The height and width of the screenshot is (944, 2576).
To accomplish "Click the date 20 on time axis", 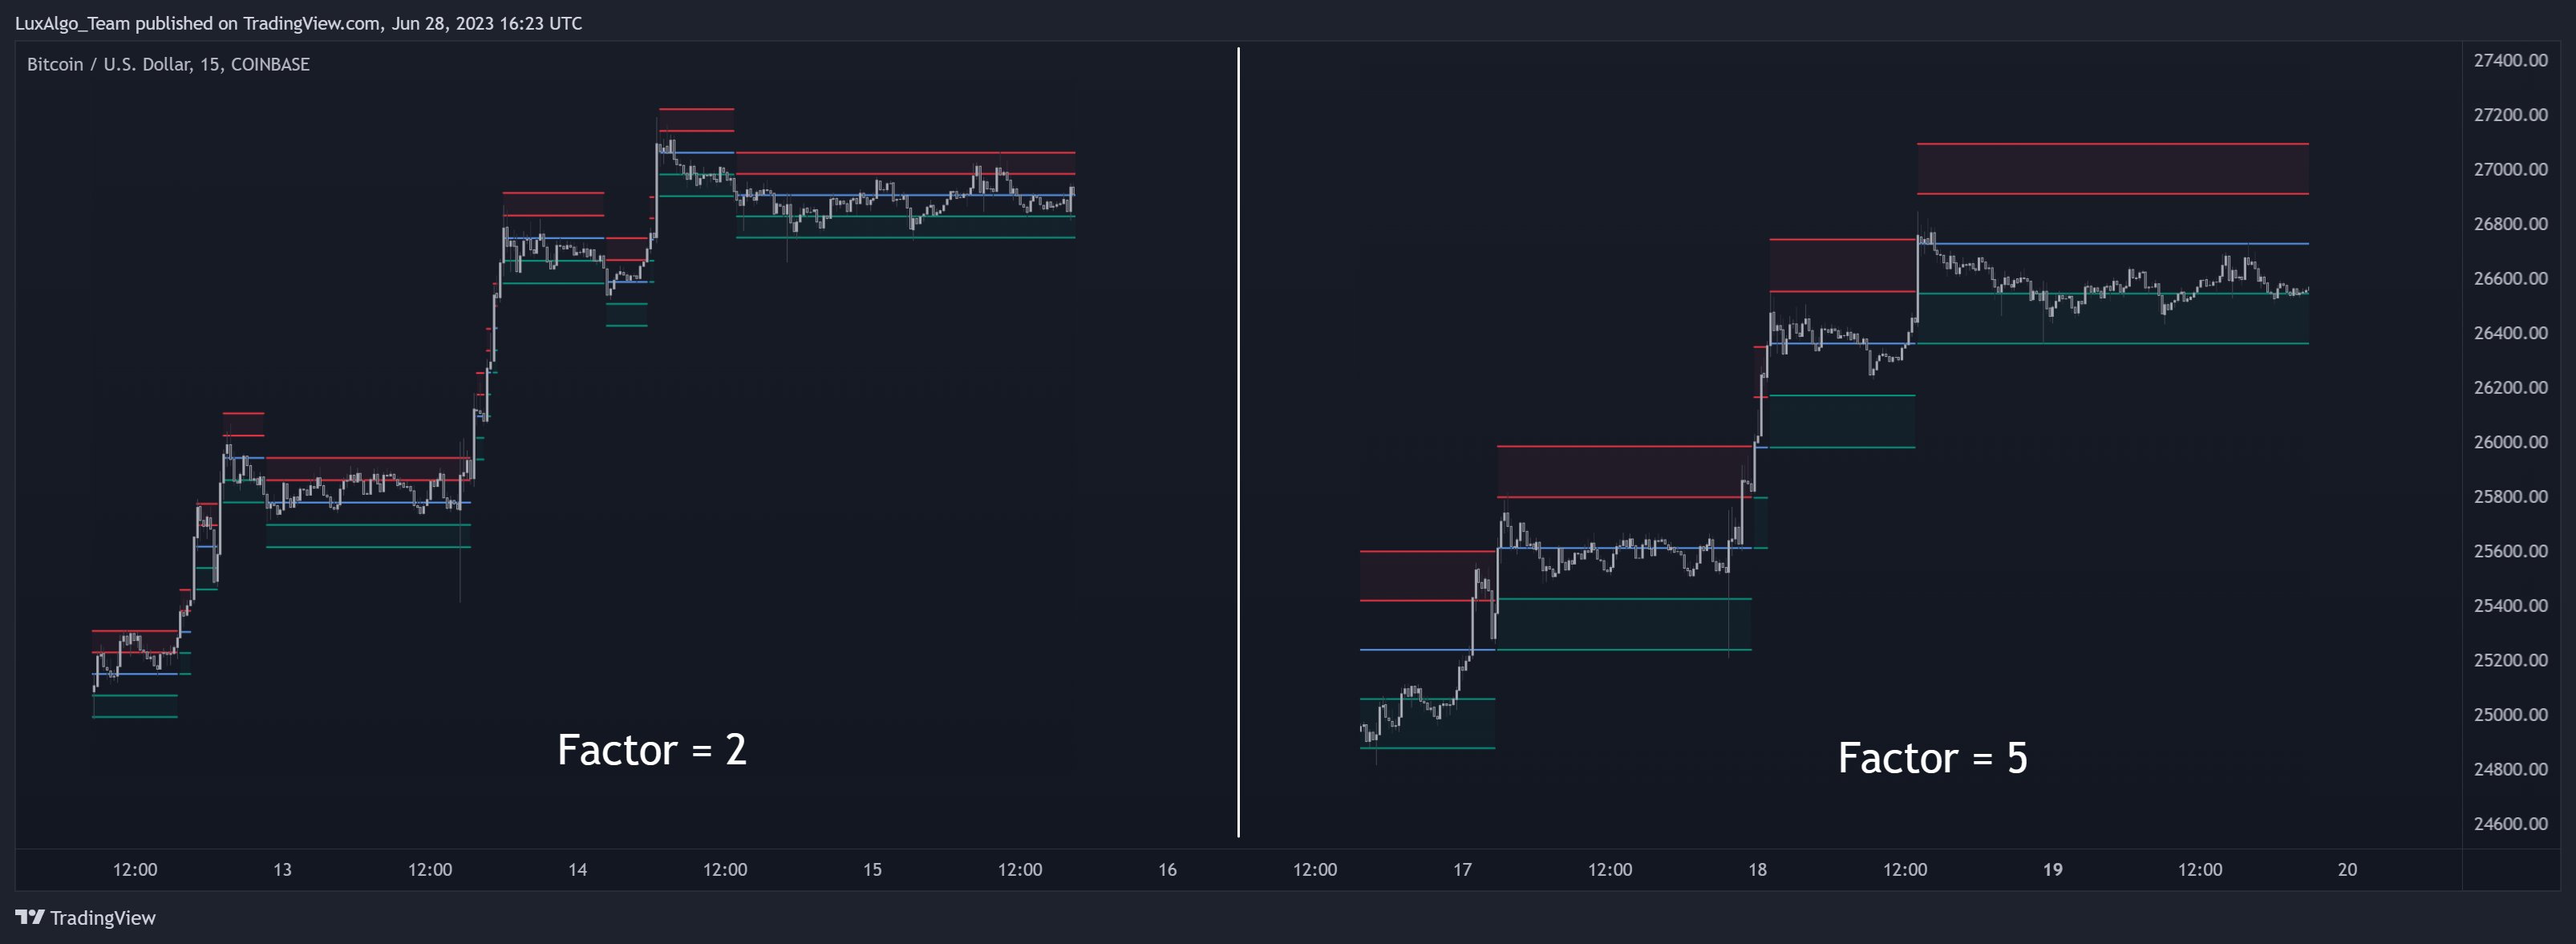I will [2347, 869].
